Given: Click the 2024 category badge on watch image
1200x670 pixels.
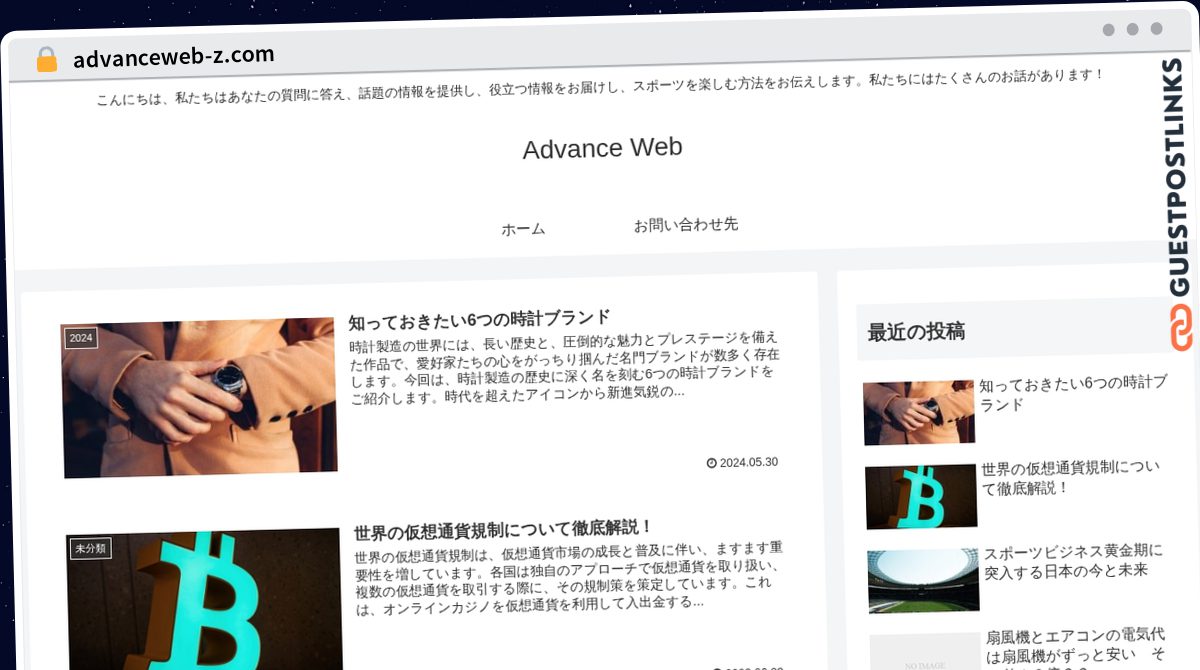Looking at the screenshot, I should point(81,338).
